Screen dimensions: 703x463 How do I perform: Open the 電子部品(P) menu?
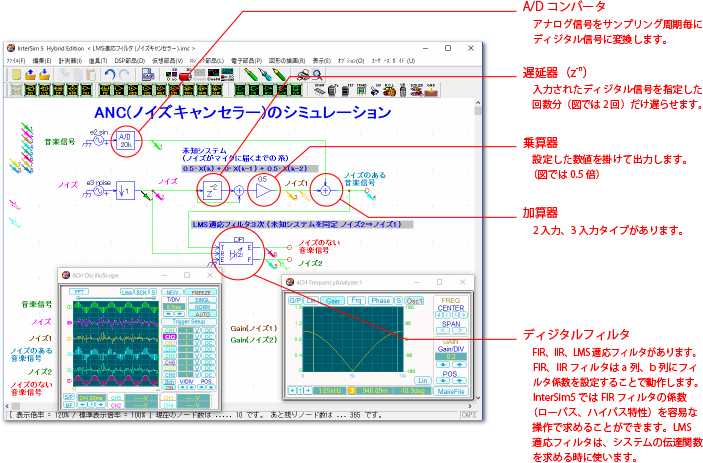246,61
